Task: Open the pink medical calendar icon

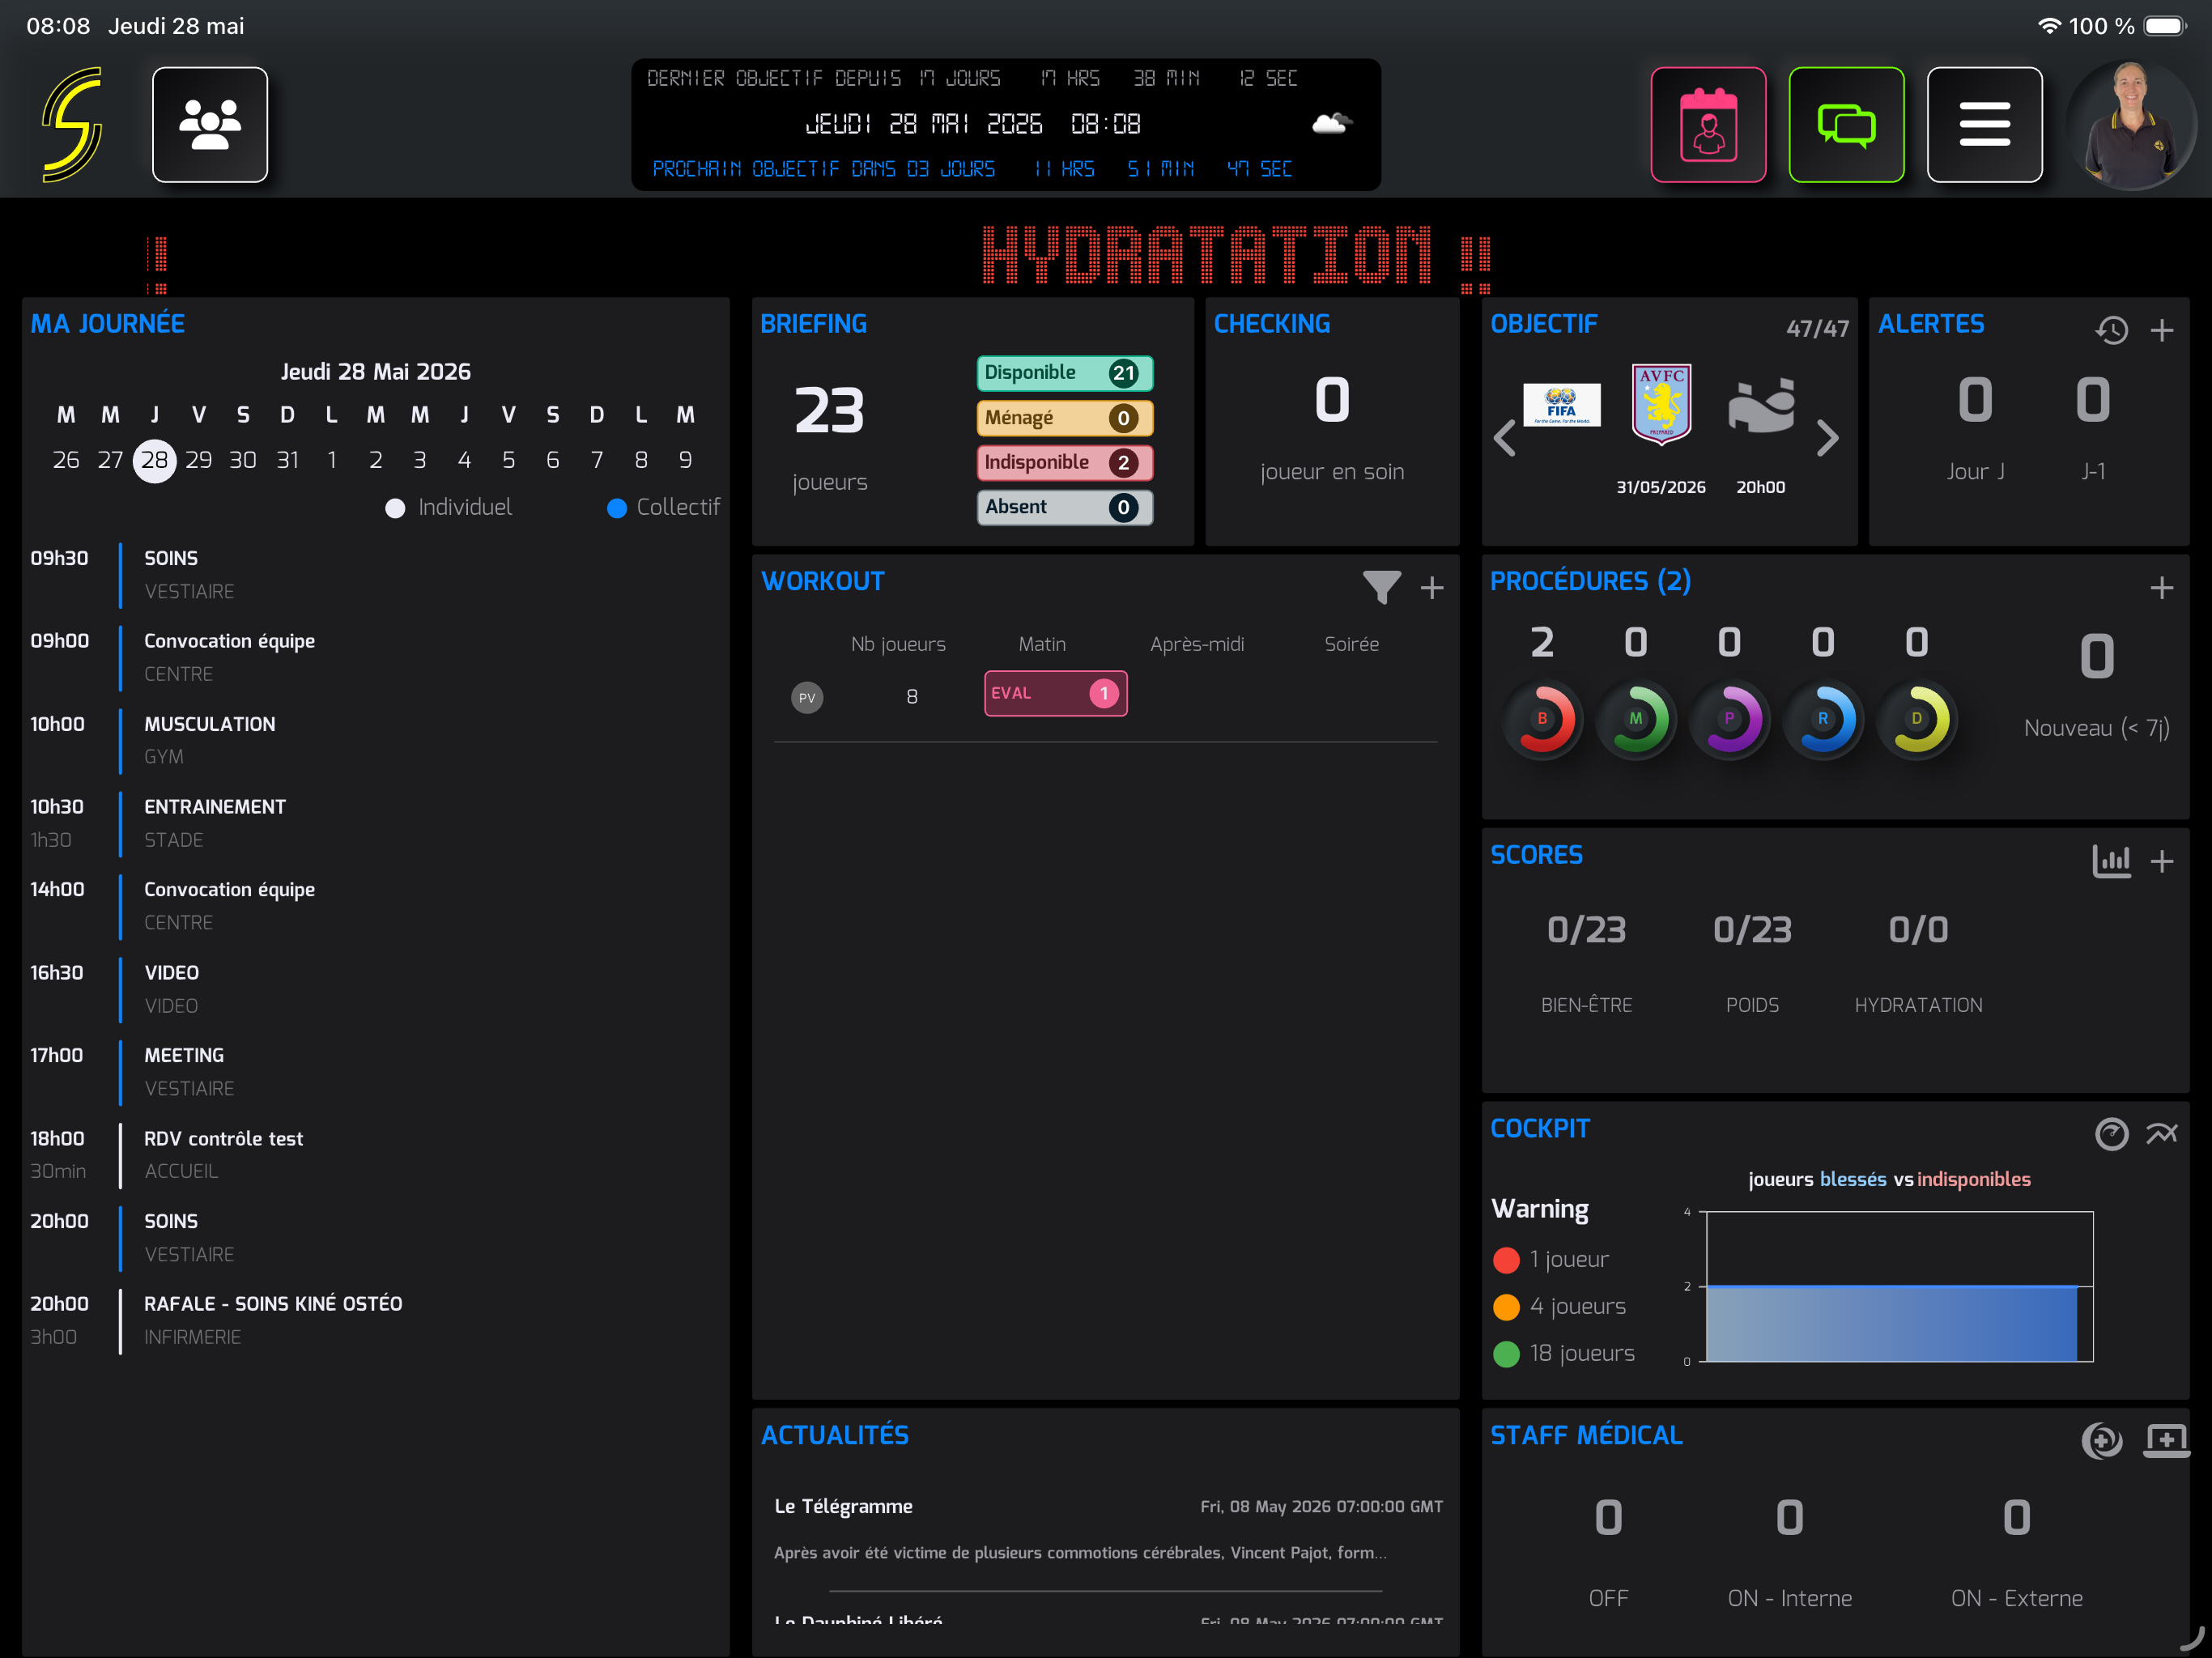Action: click(x=1708, y=124)
